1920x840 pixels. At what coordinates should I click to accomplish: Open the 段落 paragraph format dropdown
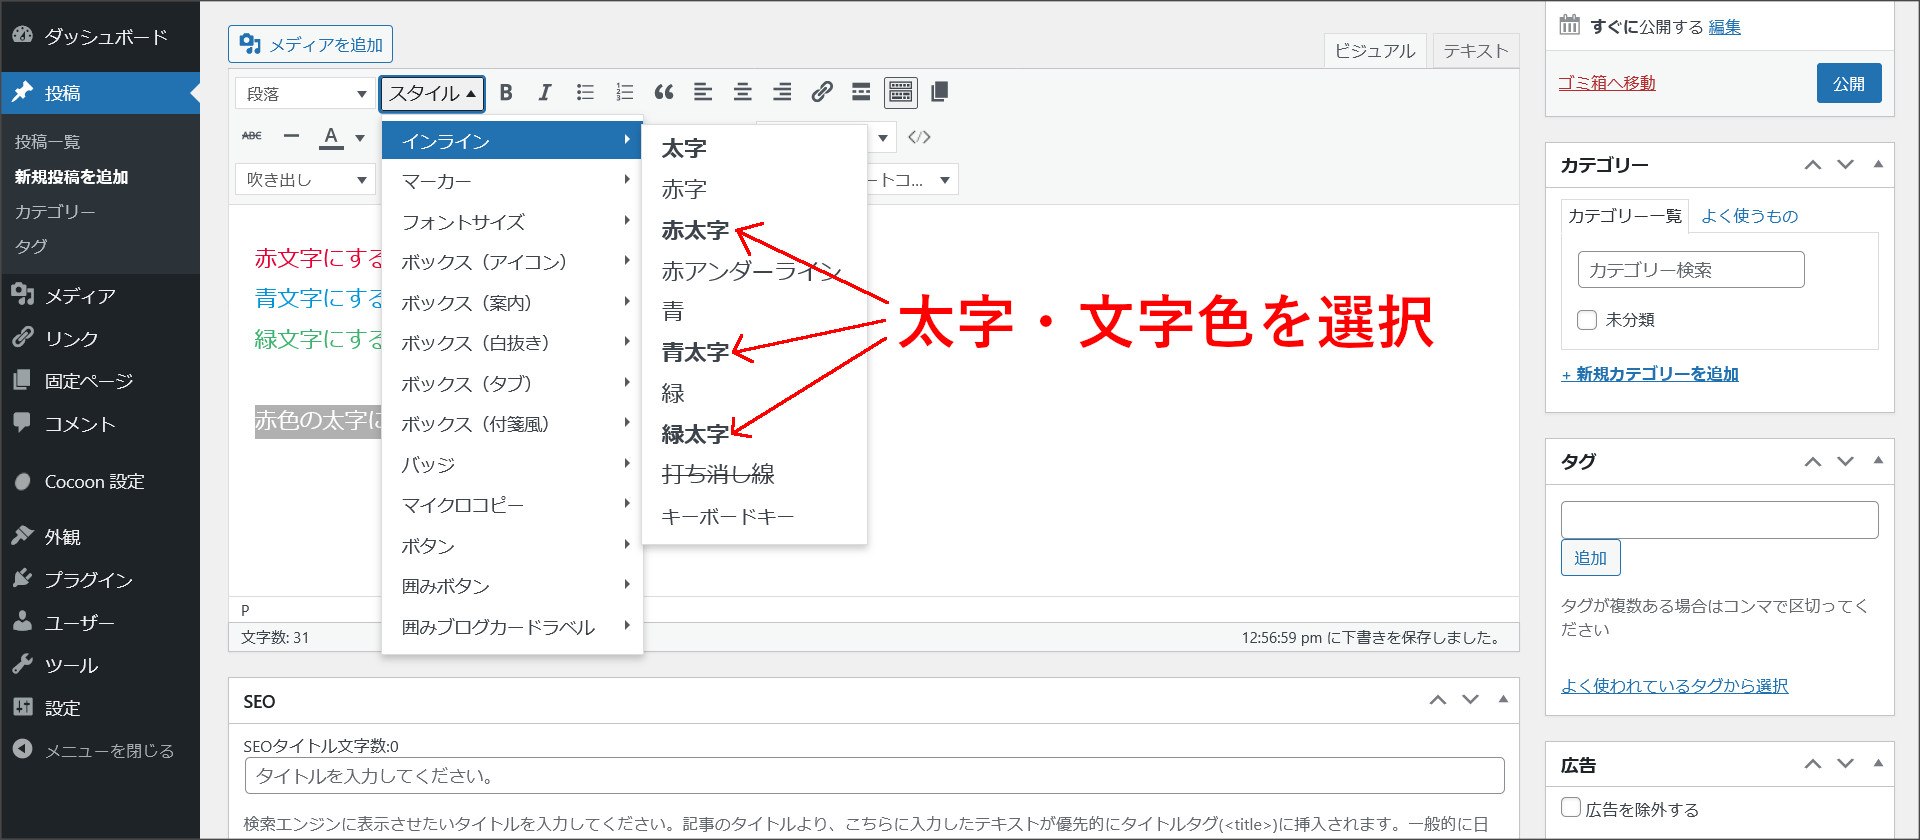(306, 94)
